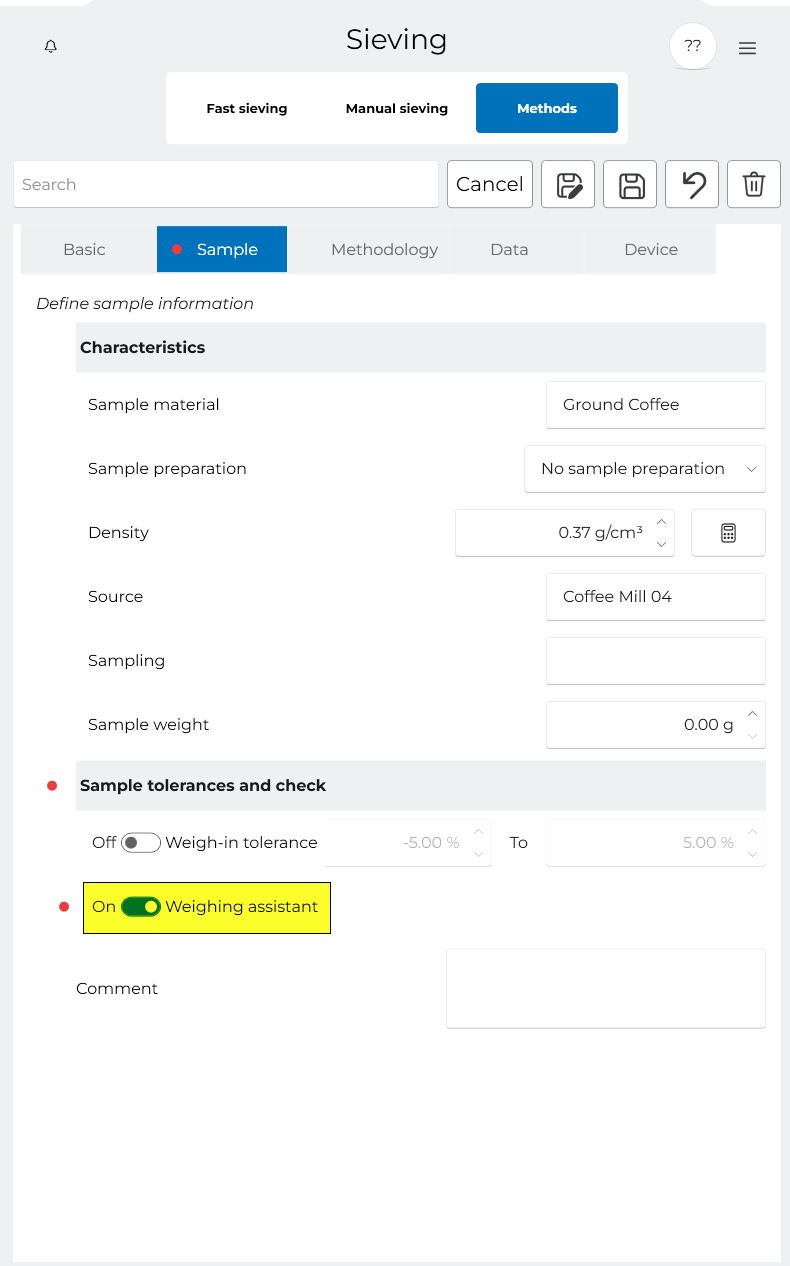Image resolution: width=790 pixels, height=1266 pixels.
Task: Click the Comment text box
Action: point(606,988)
